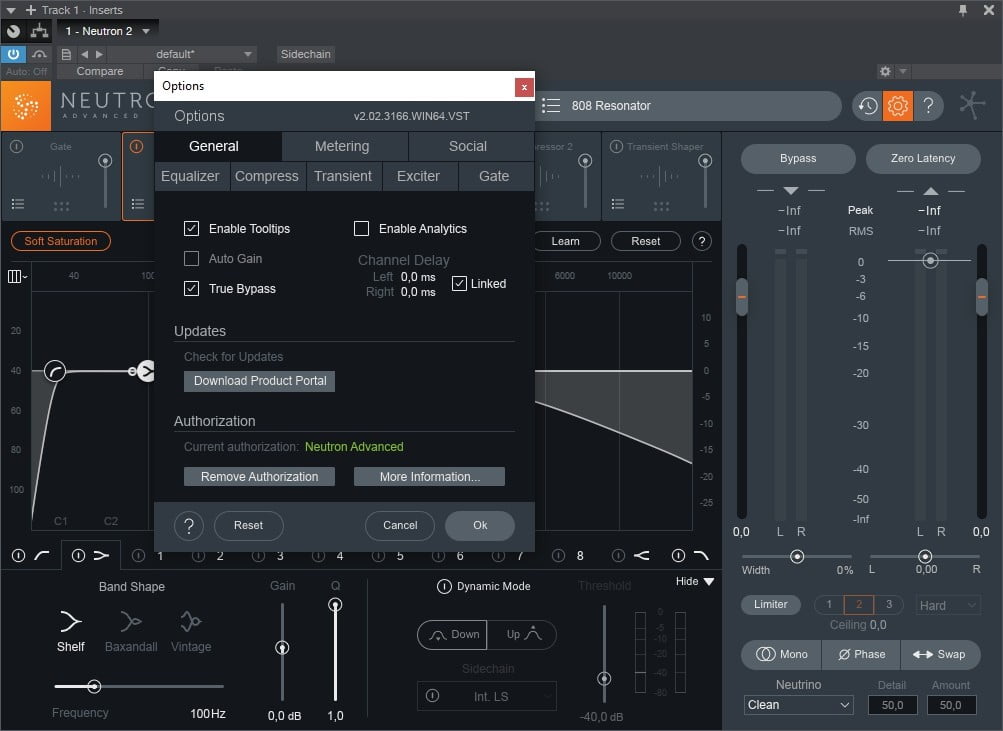Screen dimensions: 1003x731
Task: Open the undo history clock icon
Action: [x=867, y=106]
